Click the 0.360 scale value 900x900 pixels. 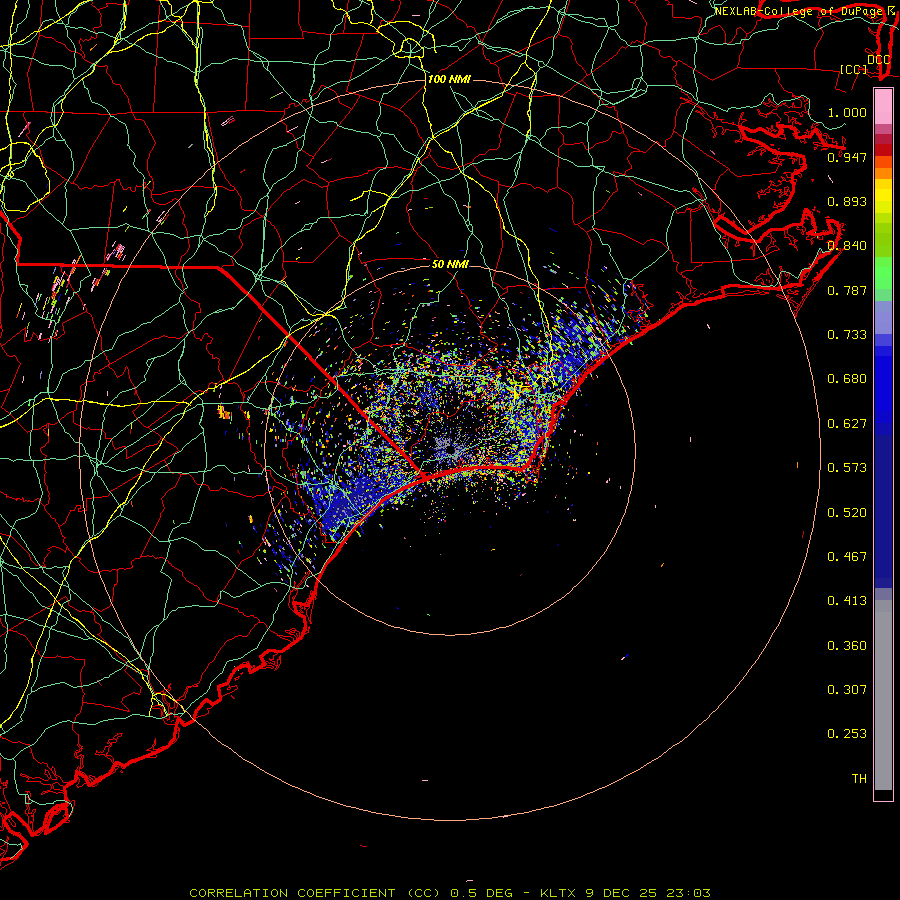tap(847, 646)
